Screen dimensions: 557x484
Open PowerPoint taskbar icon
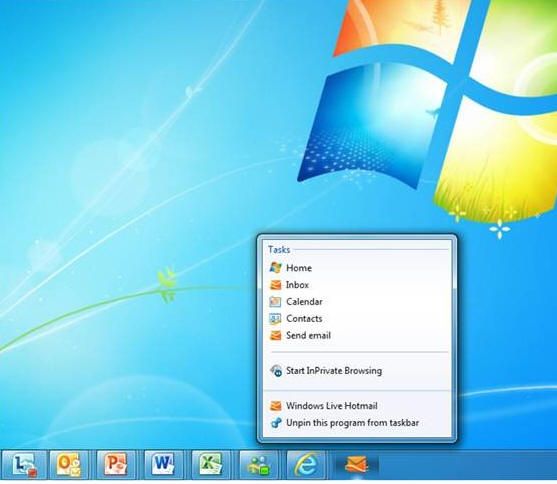116,464
